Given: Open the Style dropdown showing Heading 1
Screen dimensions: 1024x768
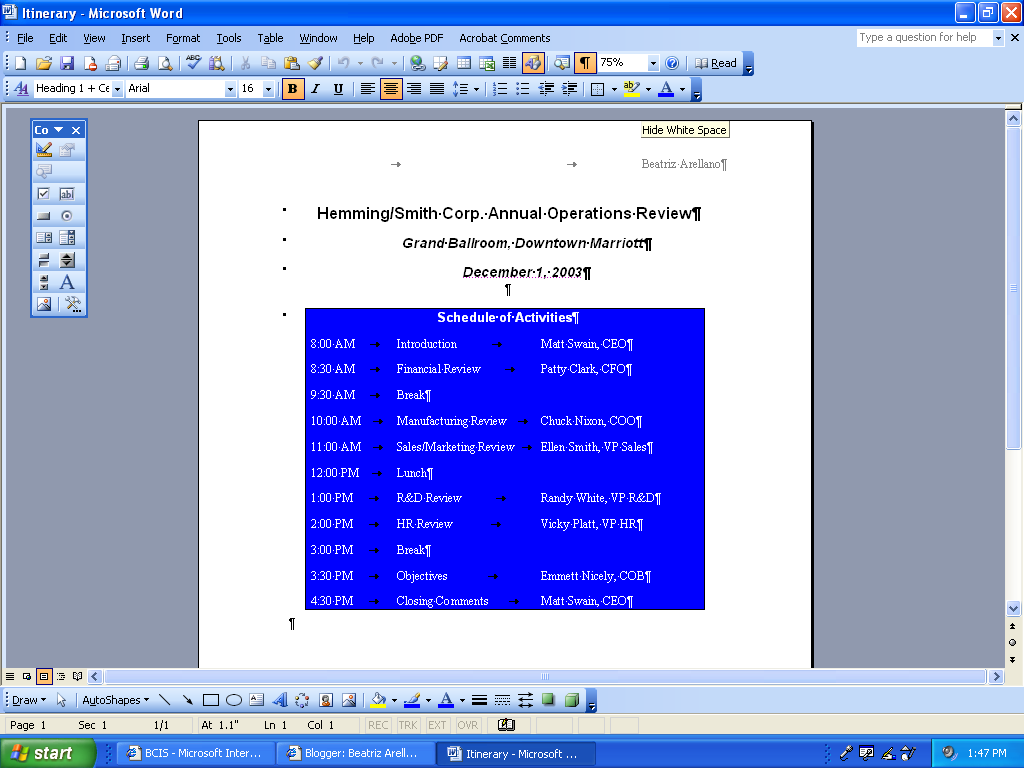Looking at the screenshot, I should tap(117, 89).
